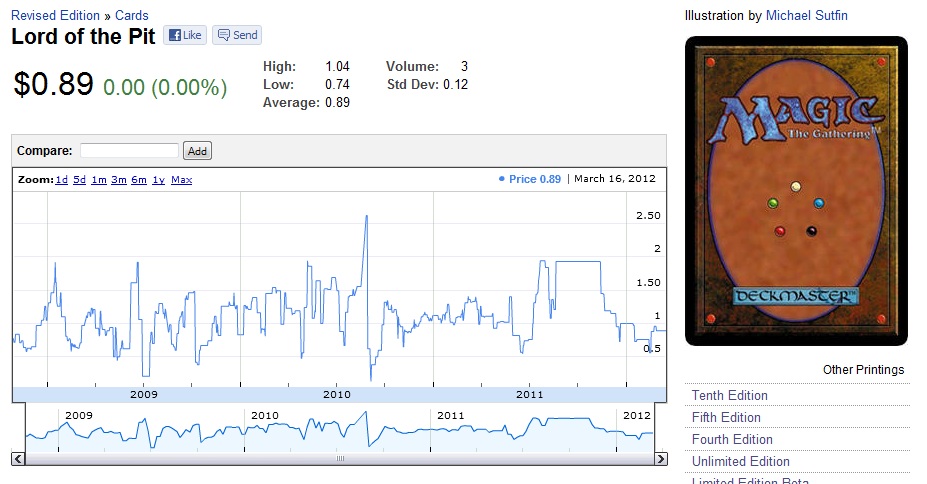Select the 3m zoom range
Screen dimensions: 927x484
click(119, 180)
